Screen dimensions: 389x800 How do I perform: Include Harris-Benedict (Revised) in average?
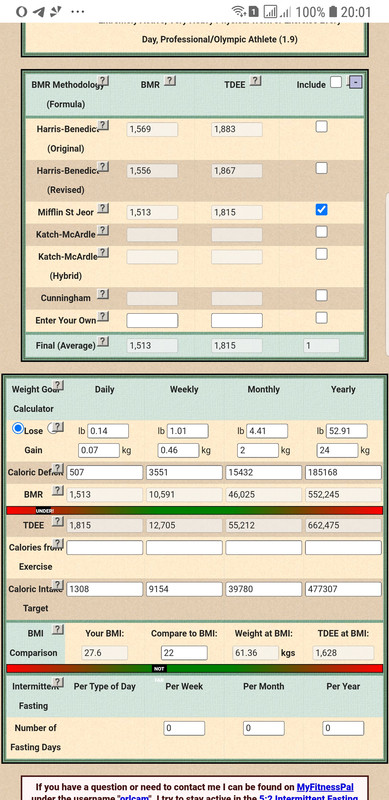click(321, 168)
